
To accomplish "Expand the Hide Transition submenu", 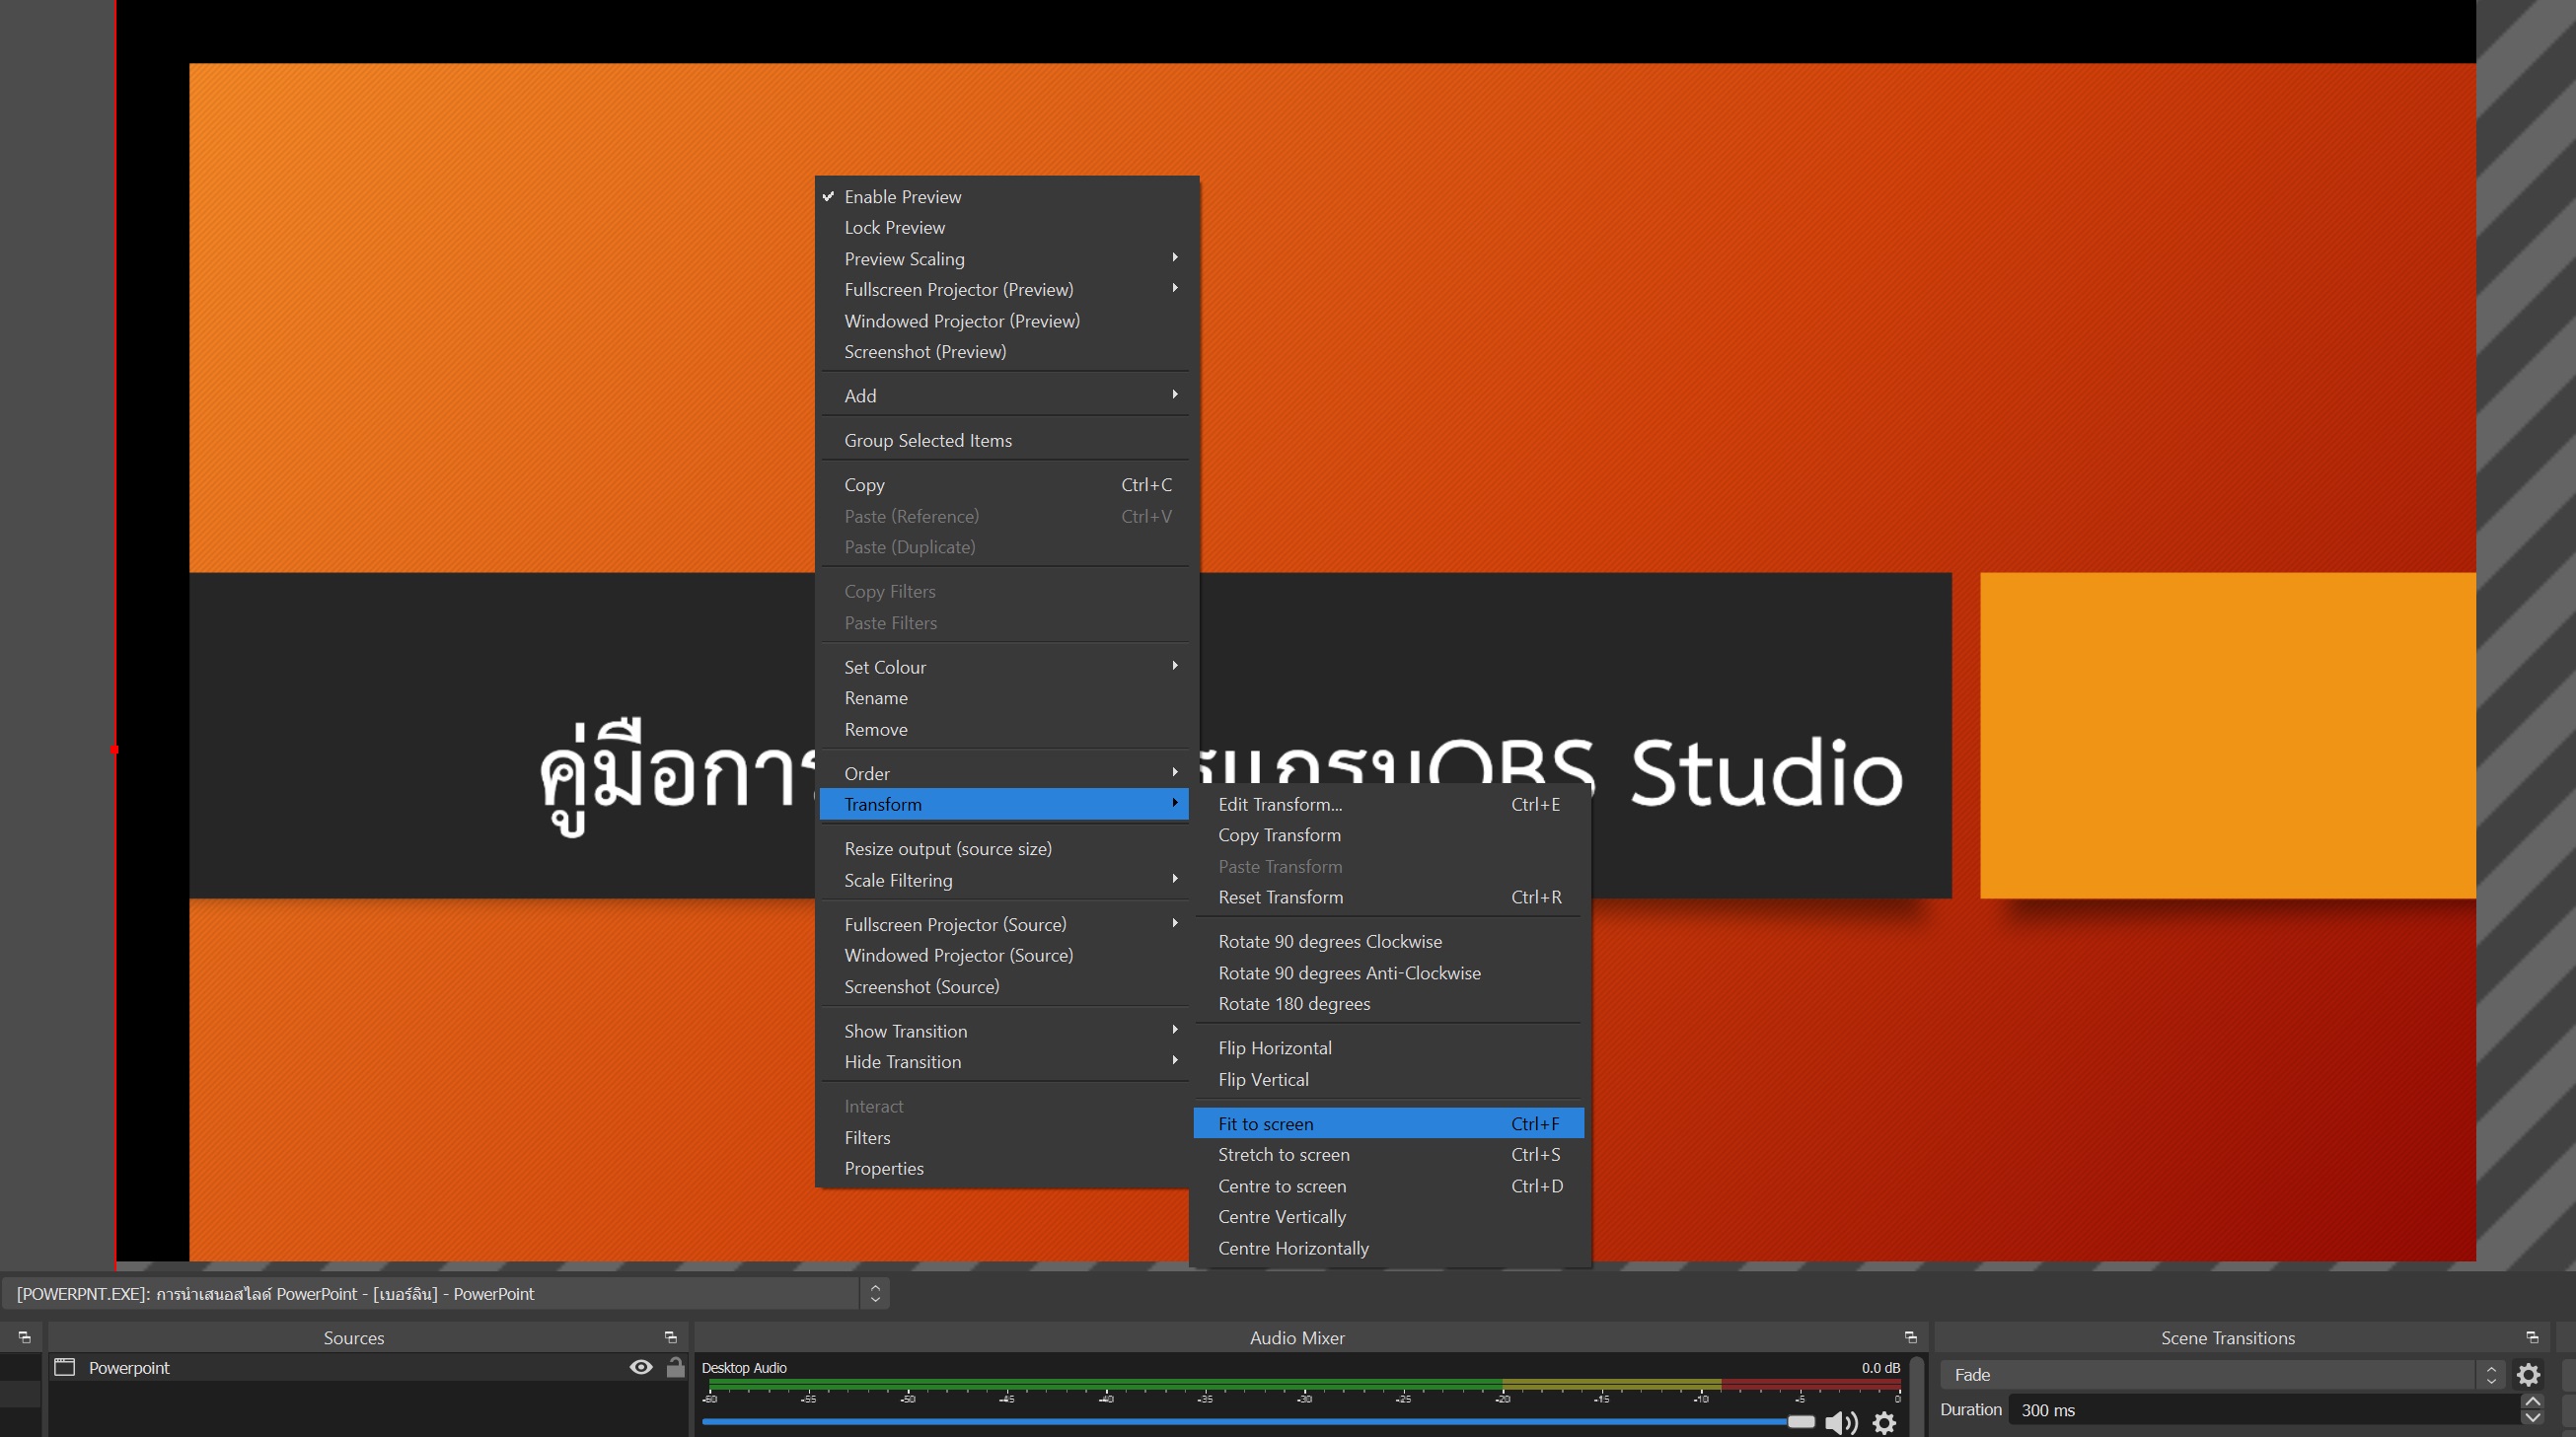I will (x=1004, y=1063).
